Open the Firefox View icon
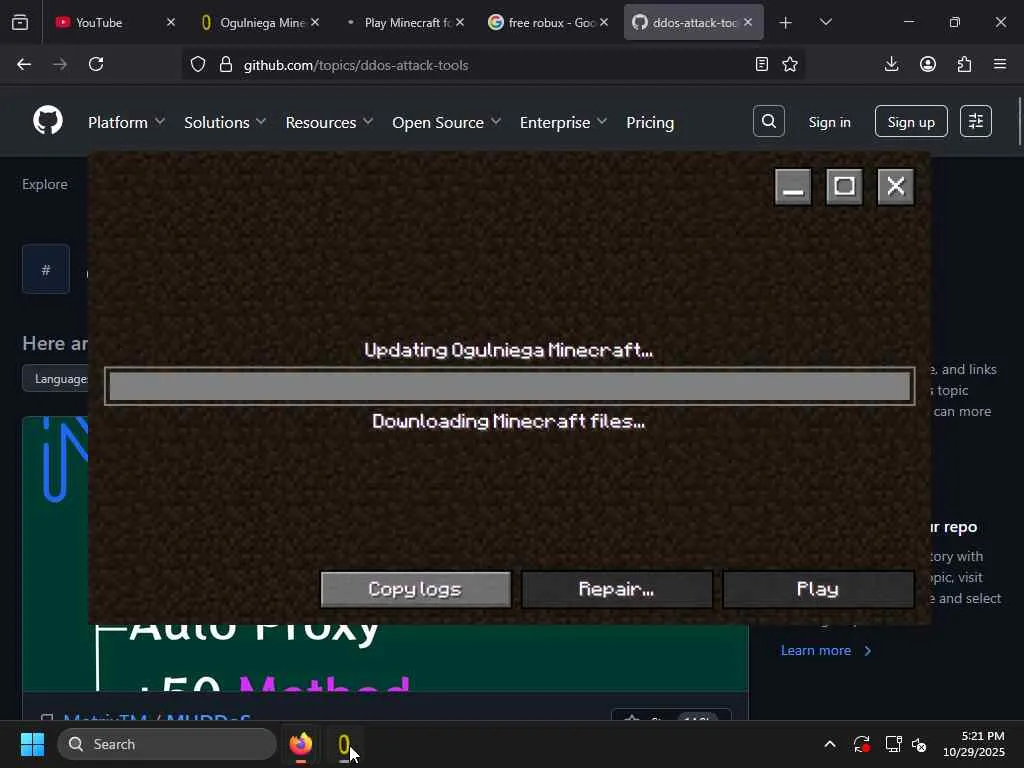 click(x=20, y=22)
